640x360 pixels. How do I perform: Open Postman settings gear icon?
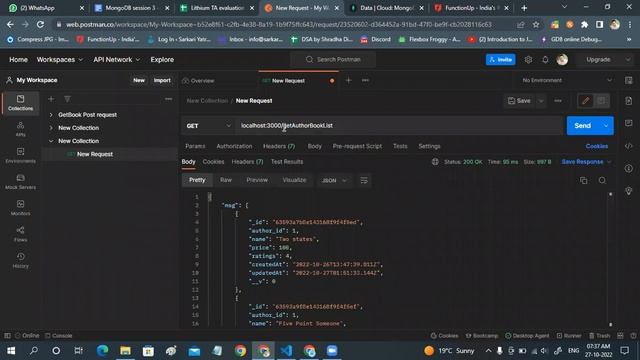click(x=528, y=60)
